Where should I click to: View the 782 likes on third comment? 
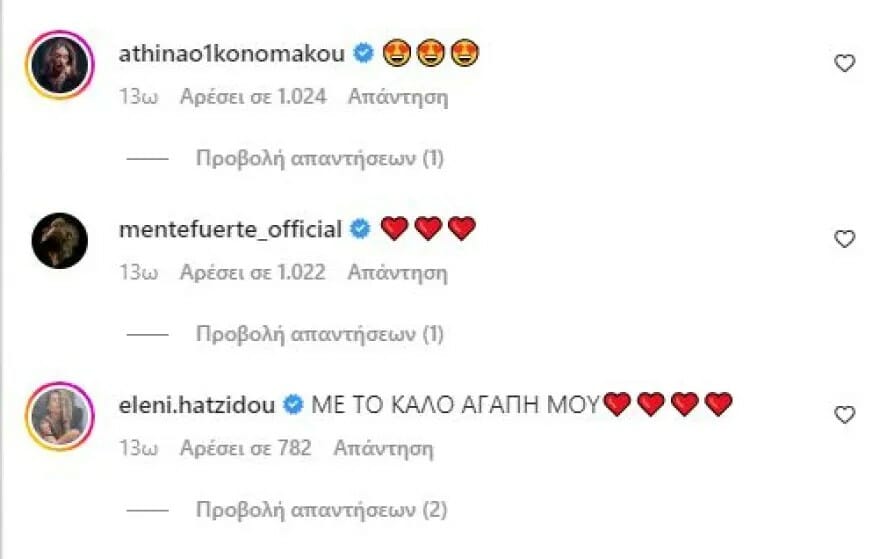246,449
